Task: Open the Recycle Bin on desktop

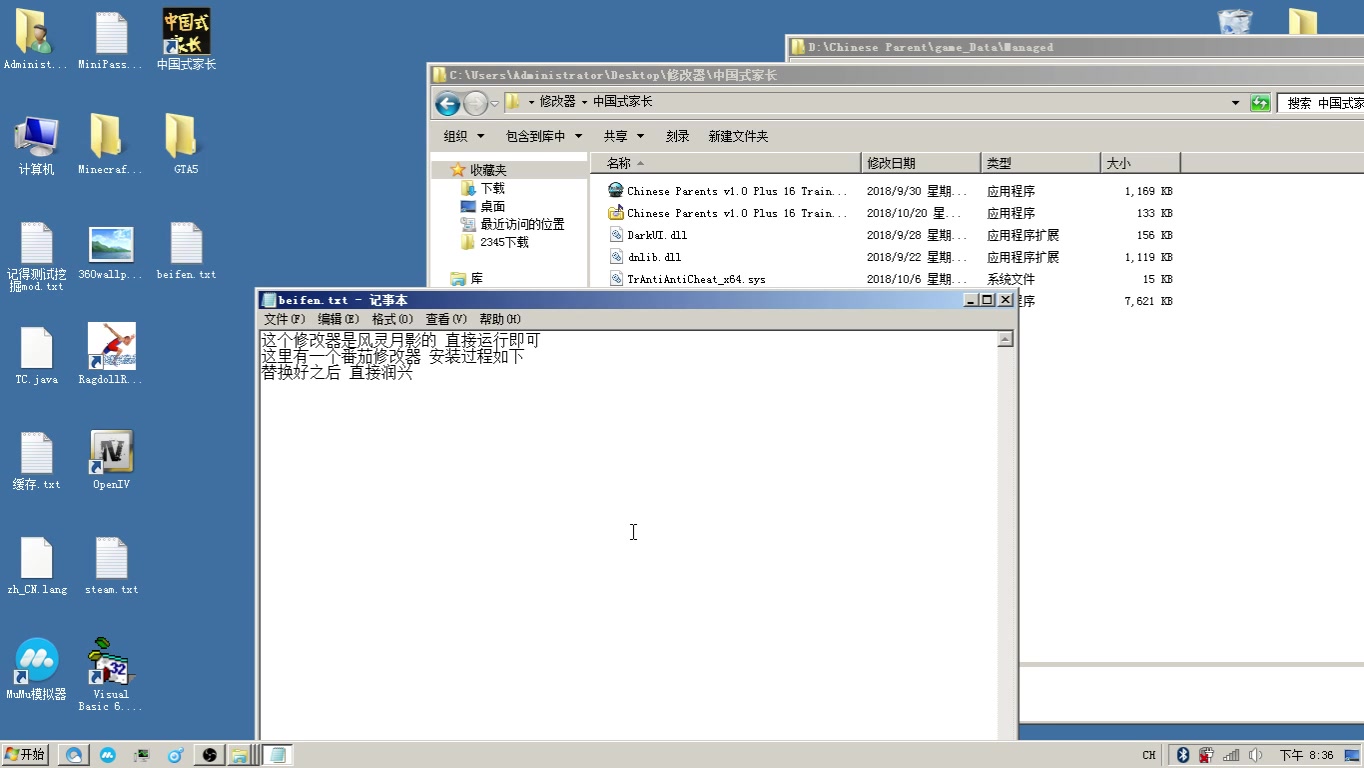Action: pyautogui.click(x=1235, y=22)
